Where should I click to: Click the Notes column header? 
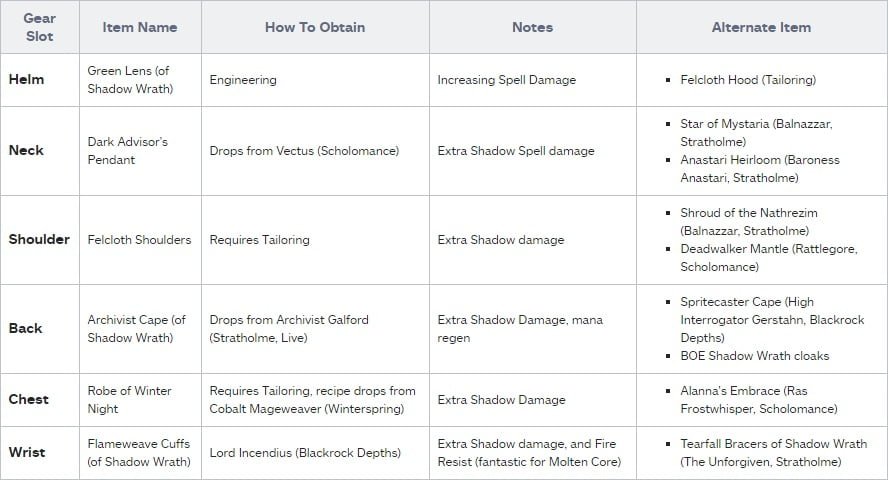tap(532, 27)
